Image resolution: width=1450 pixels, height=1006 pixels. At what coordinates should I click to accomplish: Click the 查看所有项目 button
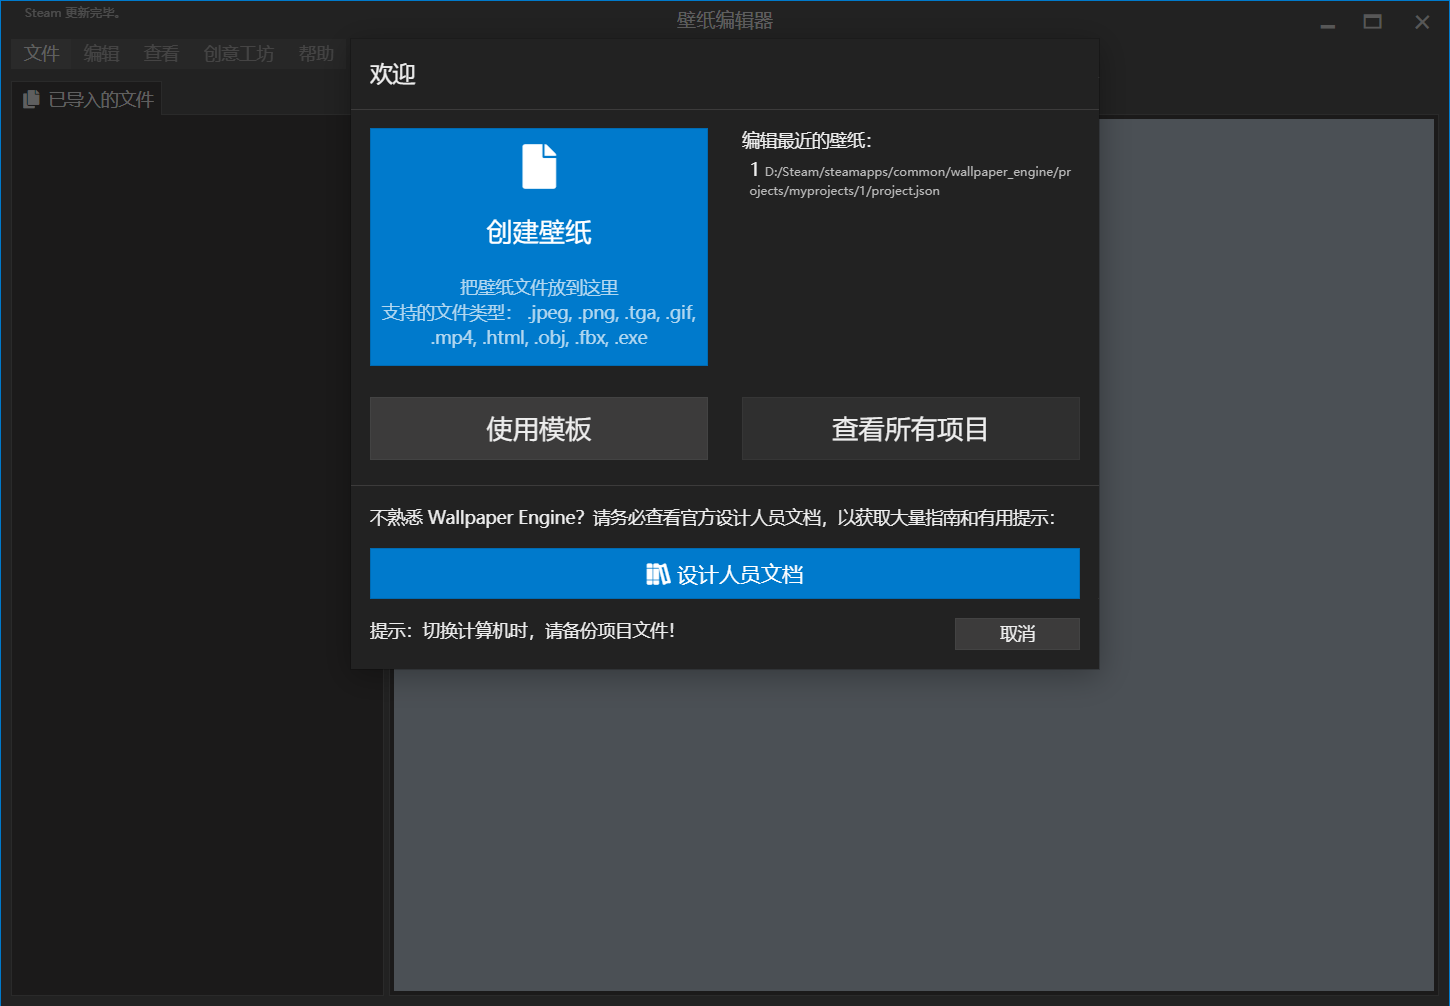tap(911, 429)
